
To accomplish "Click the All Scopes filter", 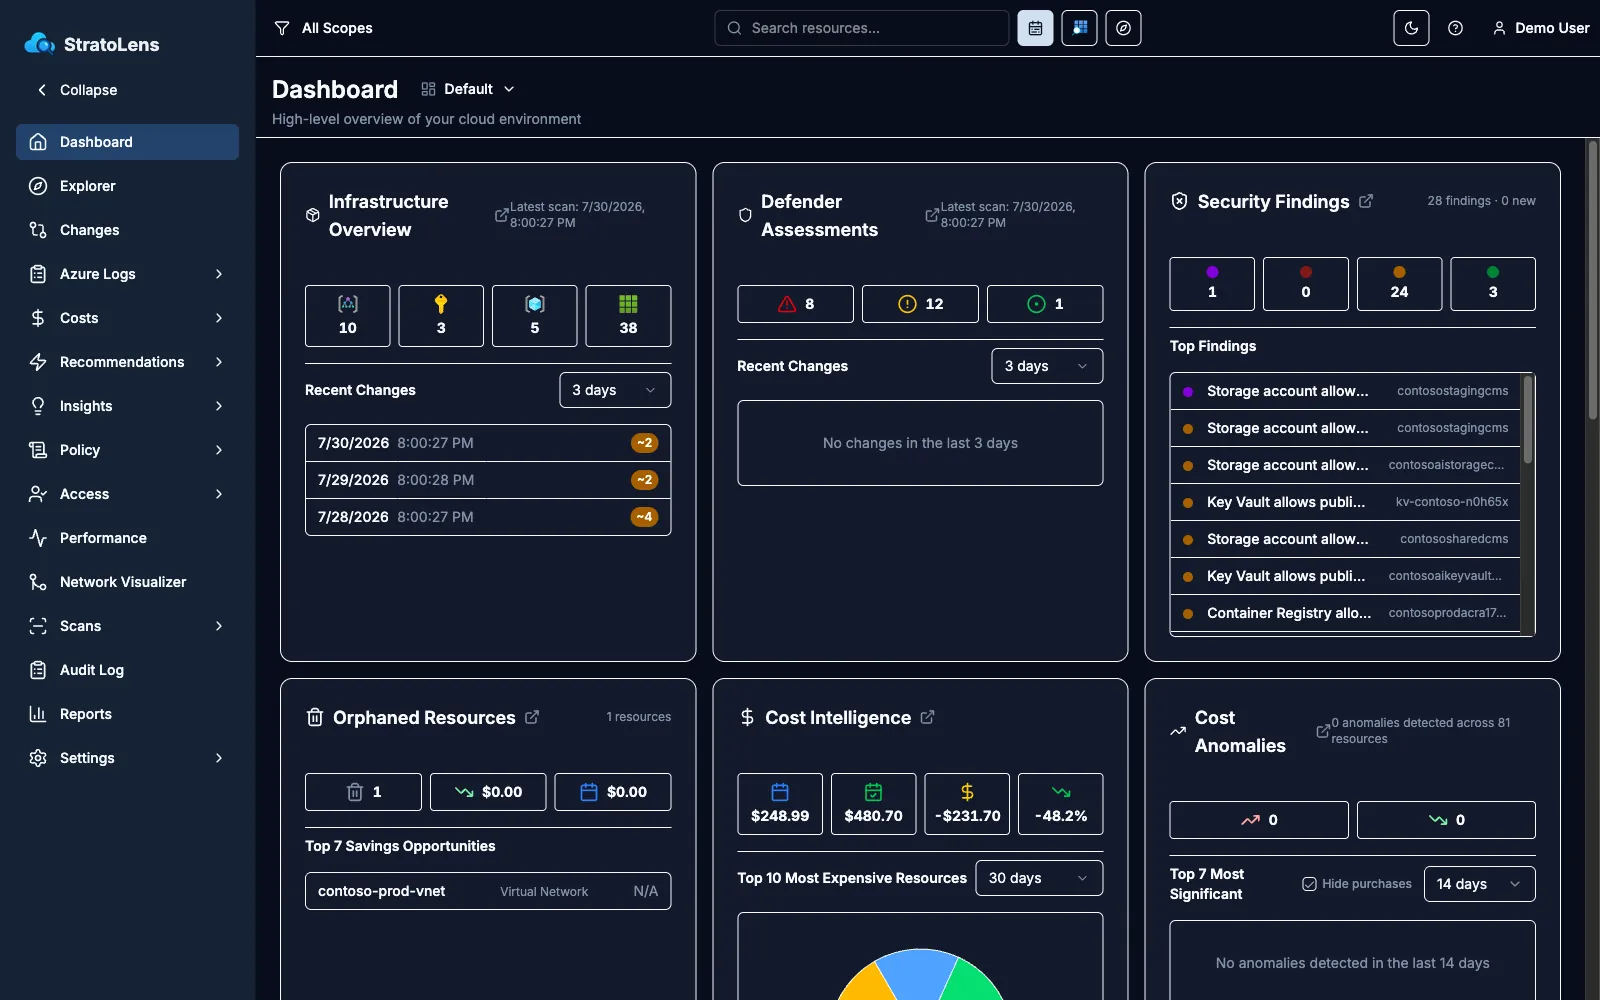I will [323, 28].
